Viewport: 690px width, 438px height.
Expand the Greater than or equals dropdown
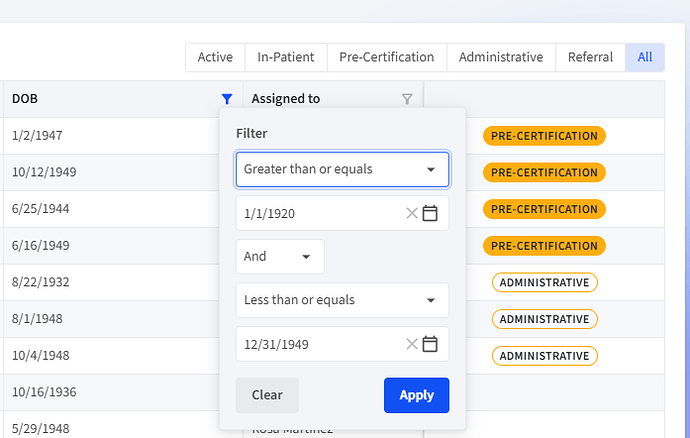(342, 169)
